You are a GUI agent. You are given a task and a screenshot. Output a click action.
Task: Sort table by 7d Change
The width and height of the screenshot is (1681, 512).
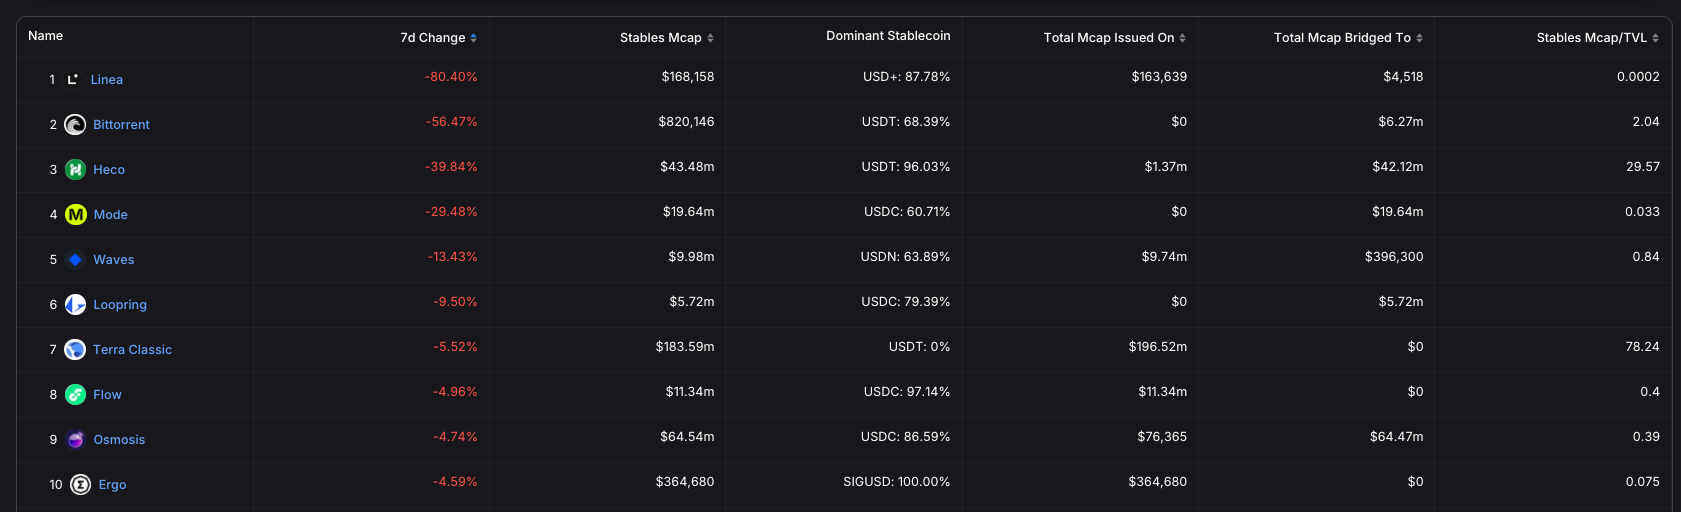[x=438, y=38]
